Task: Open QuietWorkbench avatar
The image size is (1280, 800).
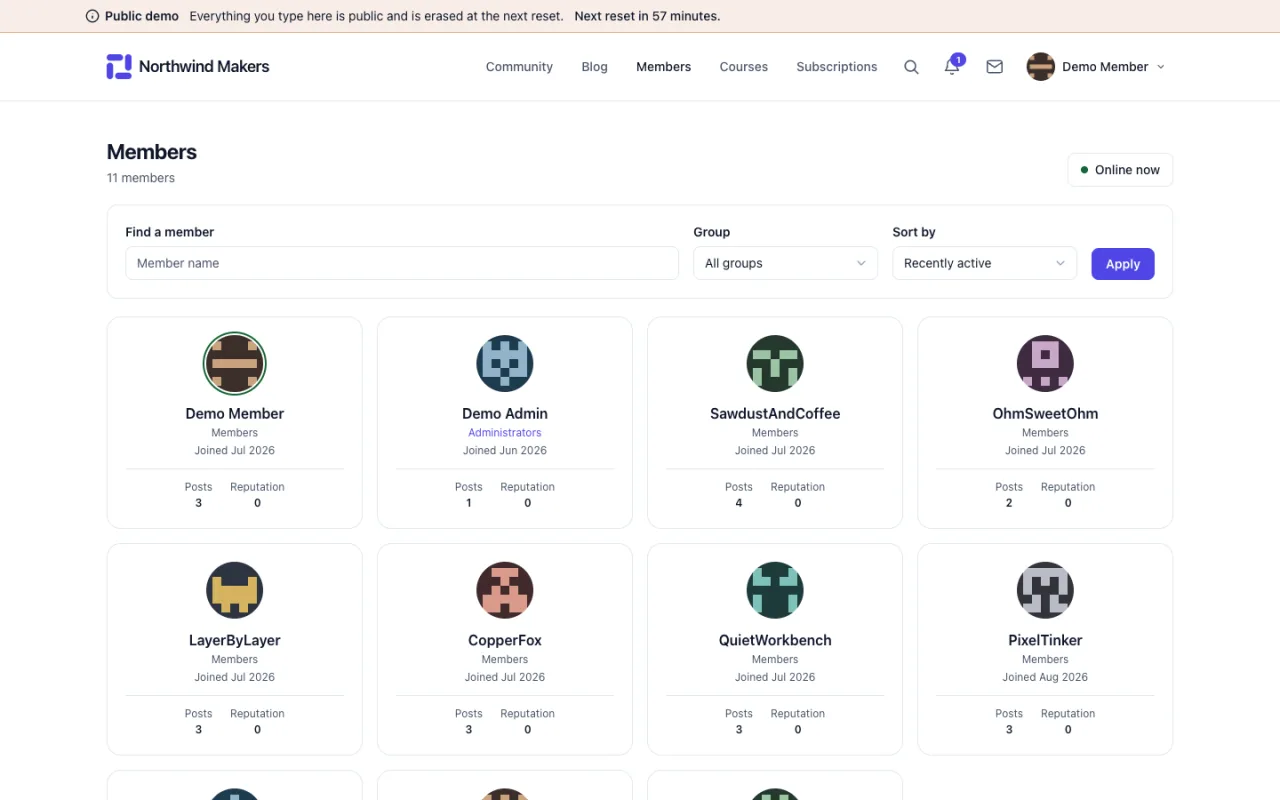Action: pyautogui.click(x=775, y=590)
